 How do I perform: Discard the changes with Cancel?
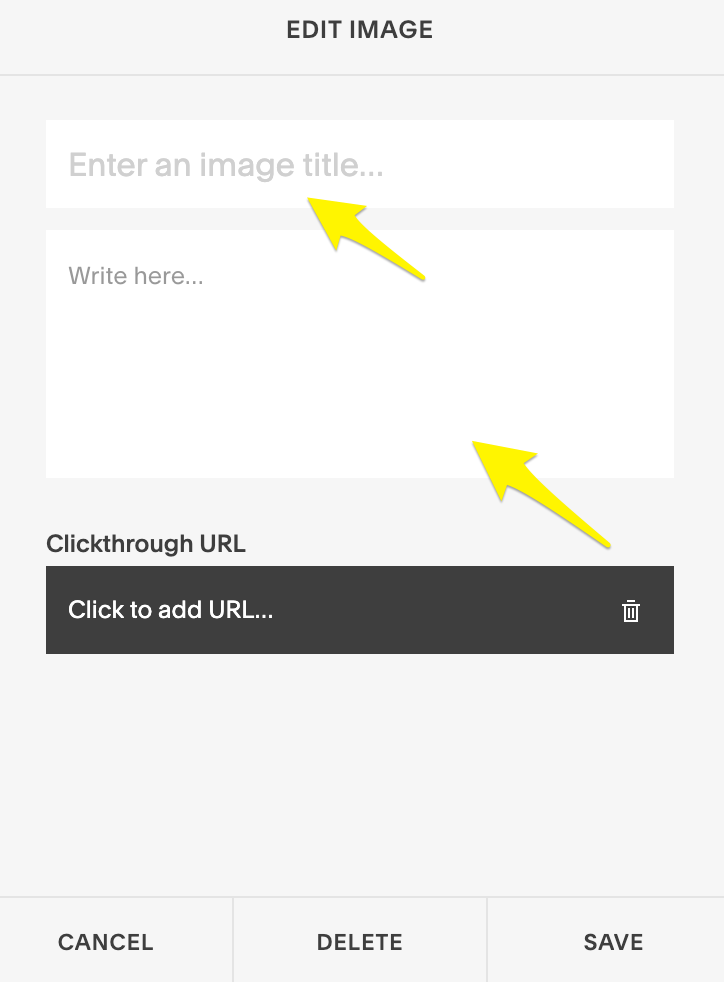(105, 942)
